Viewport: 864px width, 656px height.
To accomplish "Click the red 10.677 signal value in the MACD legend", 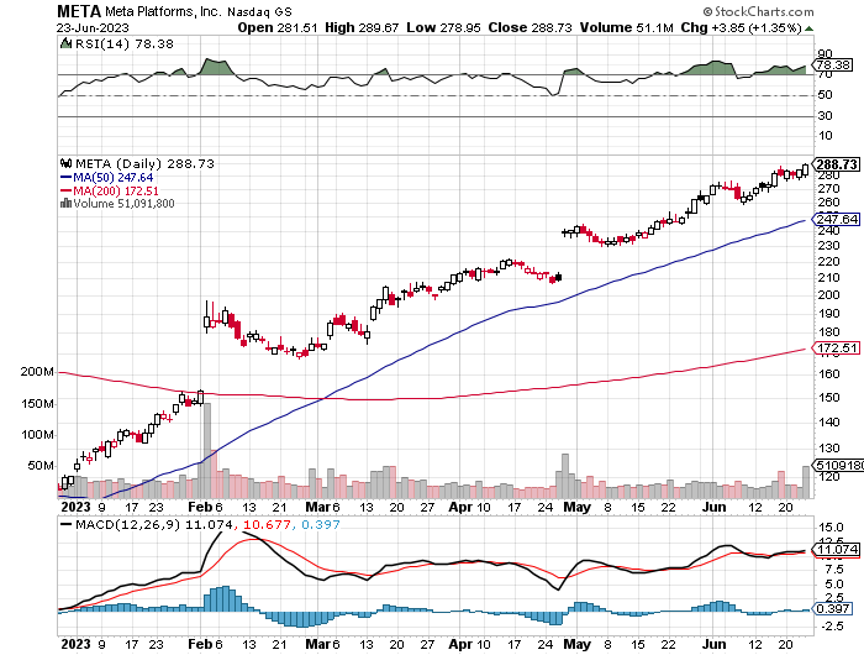I will tap(267, 524).
